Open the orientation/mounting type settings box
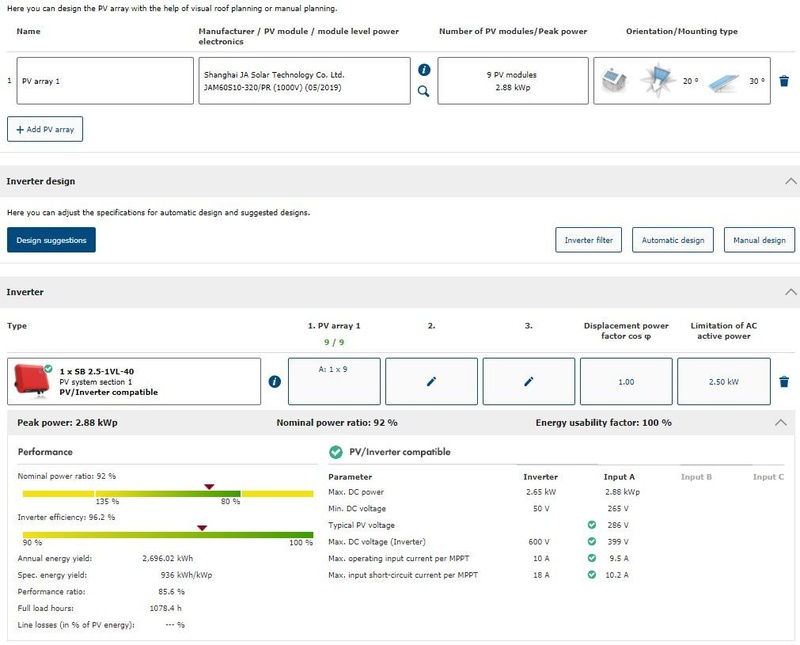Viewport: 800px width, 645px height. point(682,81)
